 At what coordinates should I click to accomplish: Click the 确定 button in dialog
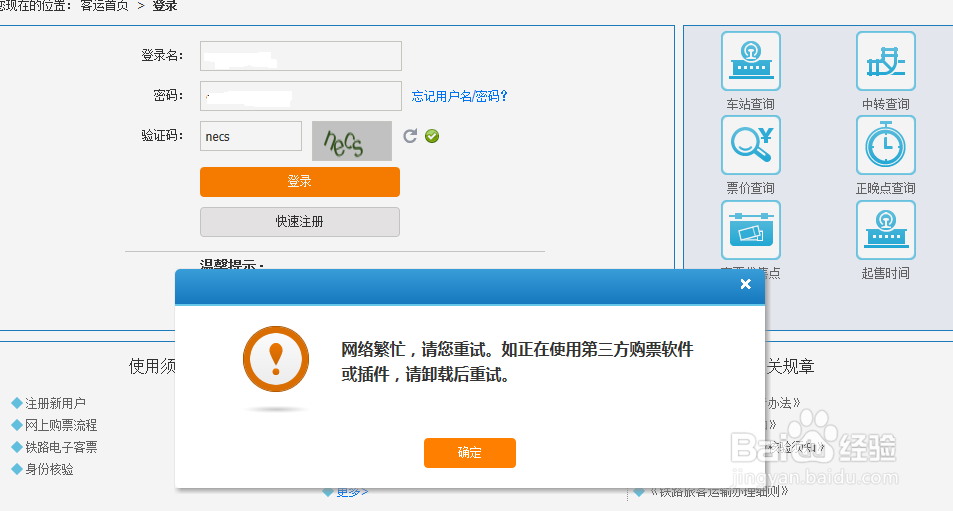click(470, 453)
